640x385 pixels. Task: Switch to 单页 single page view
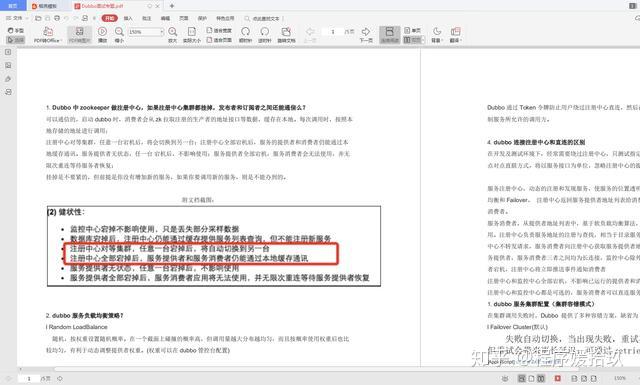pos(412,31)
